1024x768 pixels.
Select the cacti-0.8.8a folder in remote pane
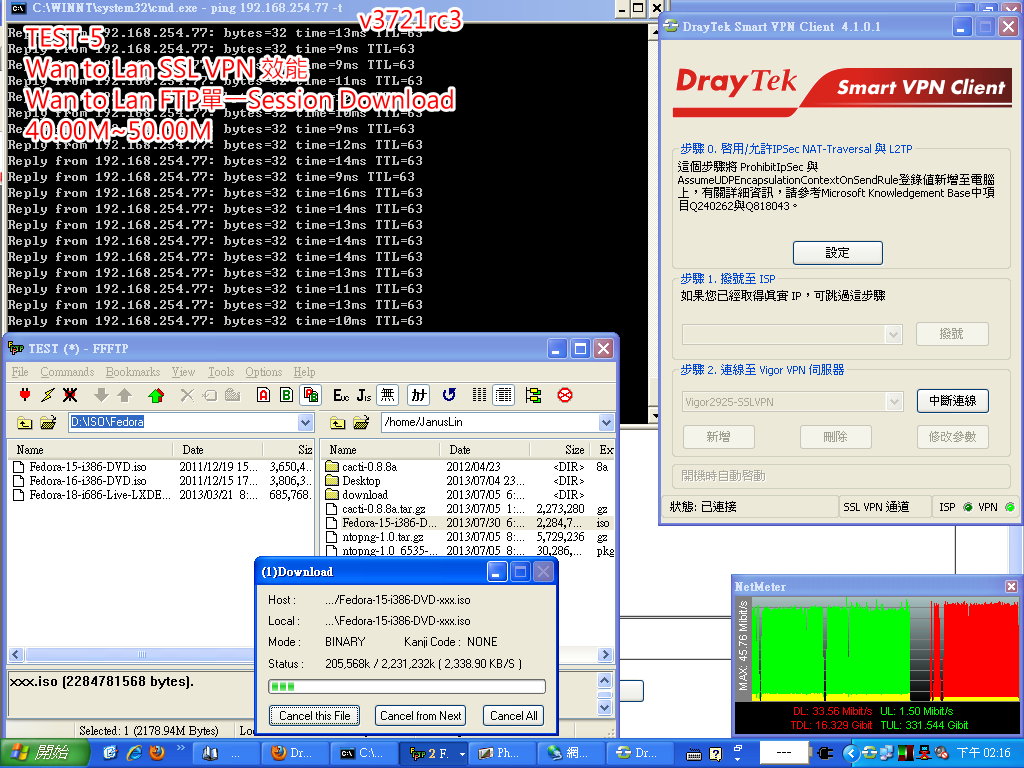pos(361,467)
